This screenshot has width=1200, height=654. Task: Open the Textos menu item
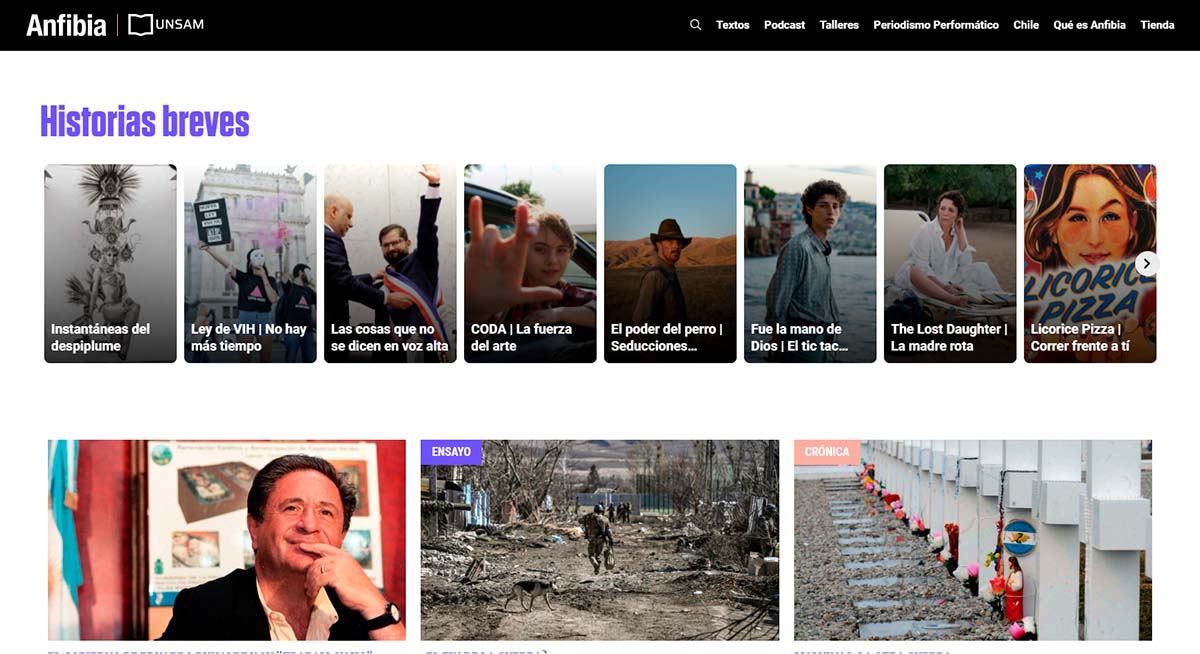pos(732,25)
